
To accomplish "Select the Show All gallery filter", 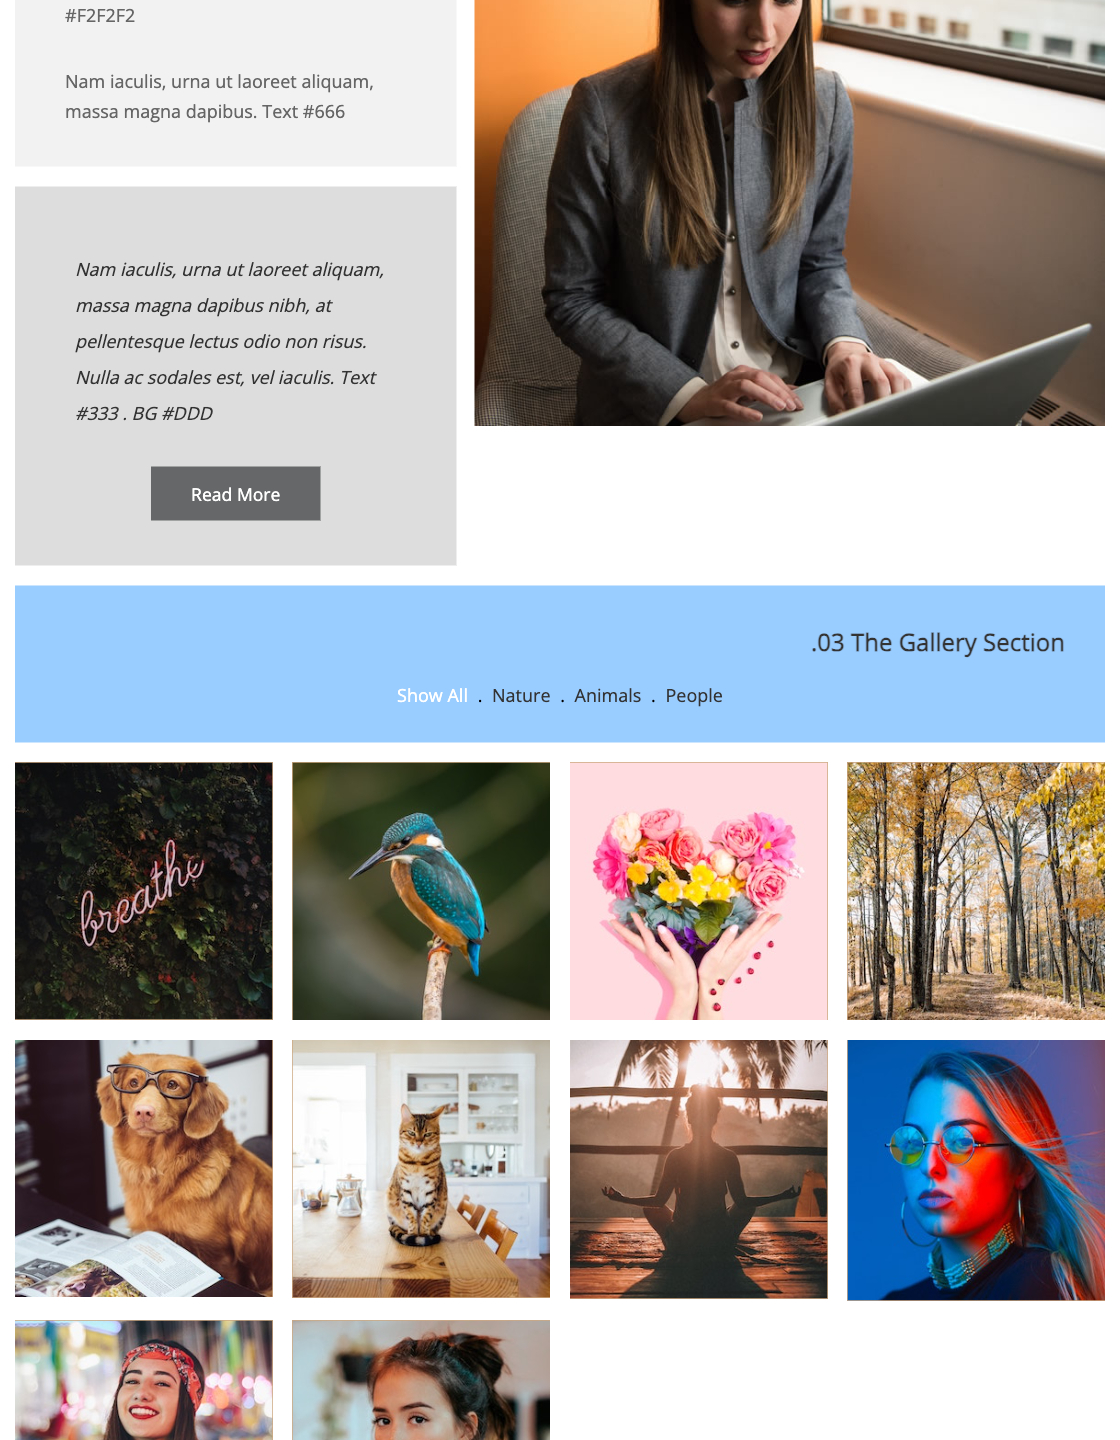I will pos(432,696).
